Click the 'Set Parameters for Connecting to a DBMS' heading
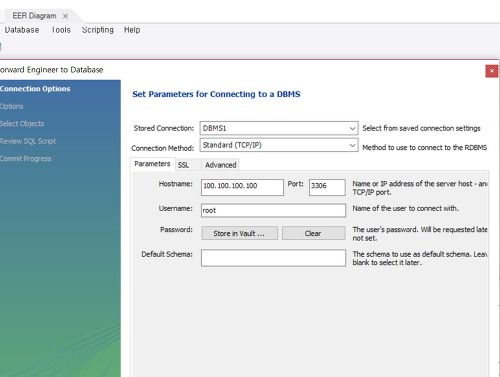 (x=216, y=94)
